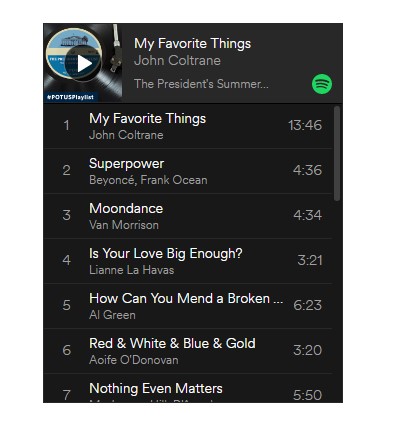400x429 pixels.
Task: Click My Favorite Things title in header
Action: pos(192,44)
